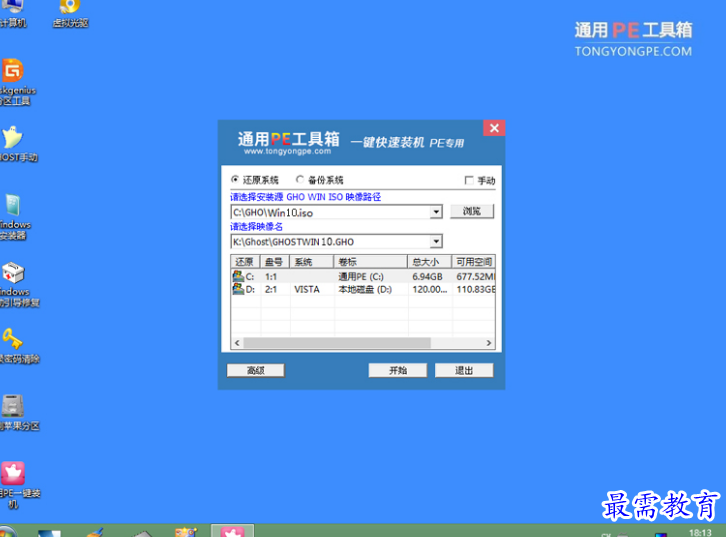Screen dimensions: 726x537
Task: Sort by the 总大小 column header
Action: pyautogui.click(x=430, y=262)
